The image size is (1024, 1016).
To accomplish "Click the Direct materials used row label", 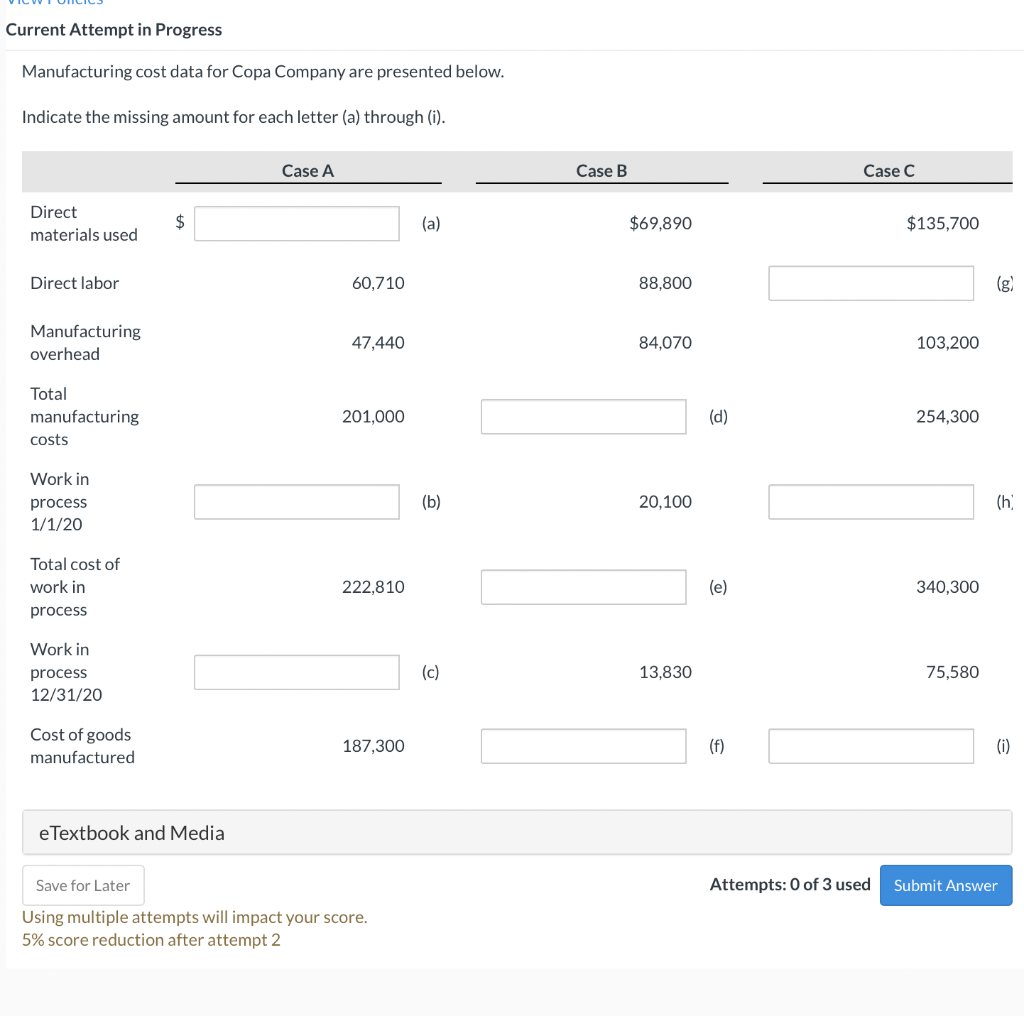I will tap(84, 223).
